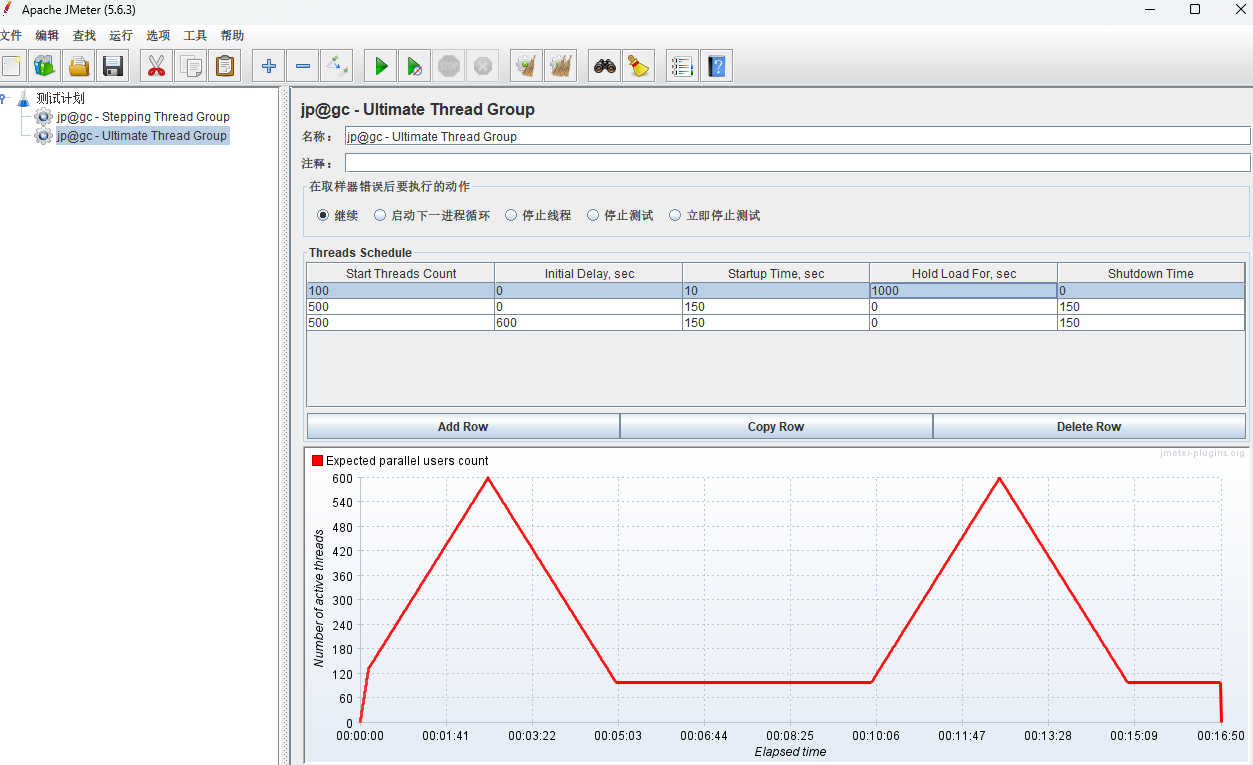The height and width of the screenshot is (765, 1253).
Task: Click the Open file folder icon
Action: pyautogui.click(x=78, y=66)
